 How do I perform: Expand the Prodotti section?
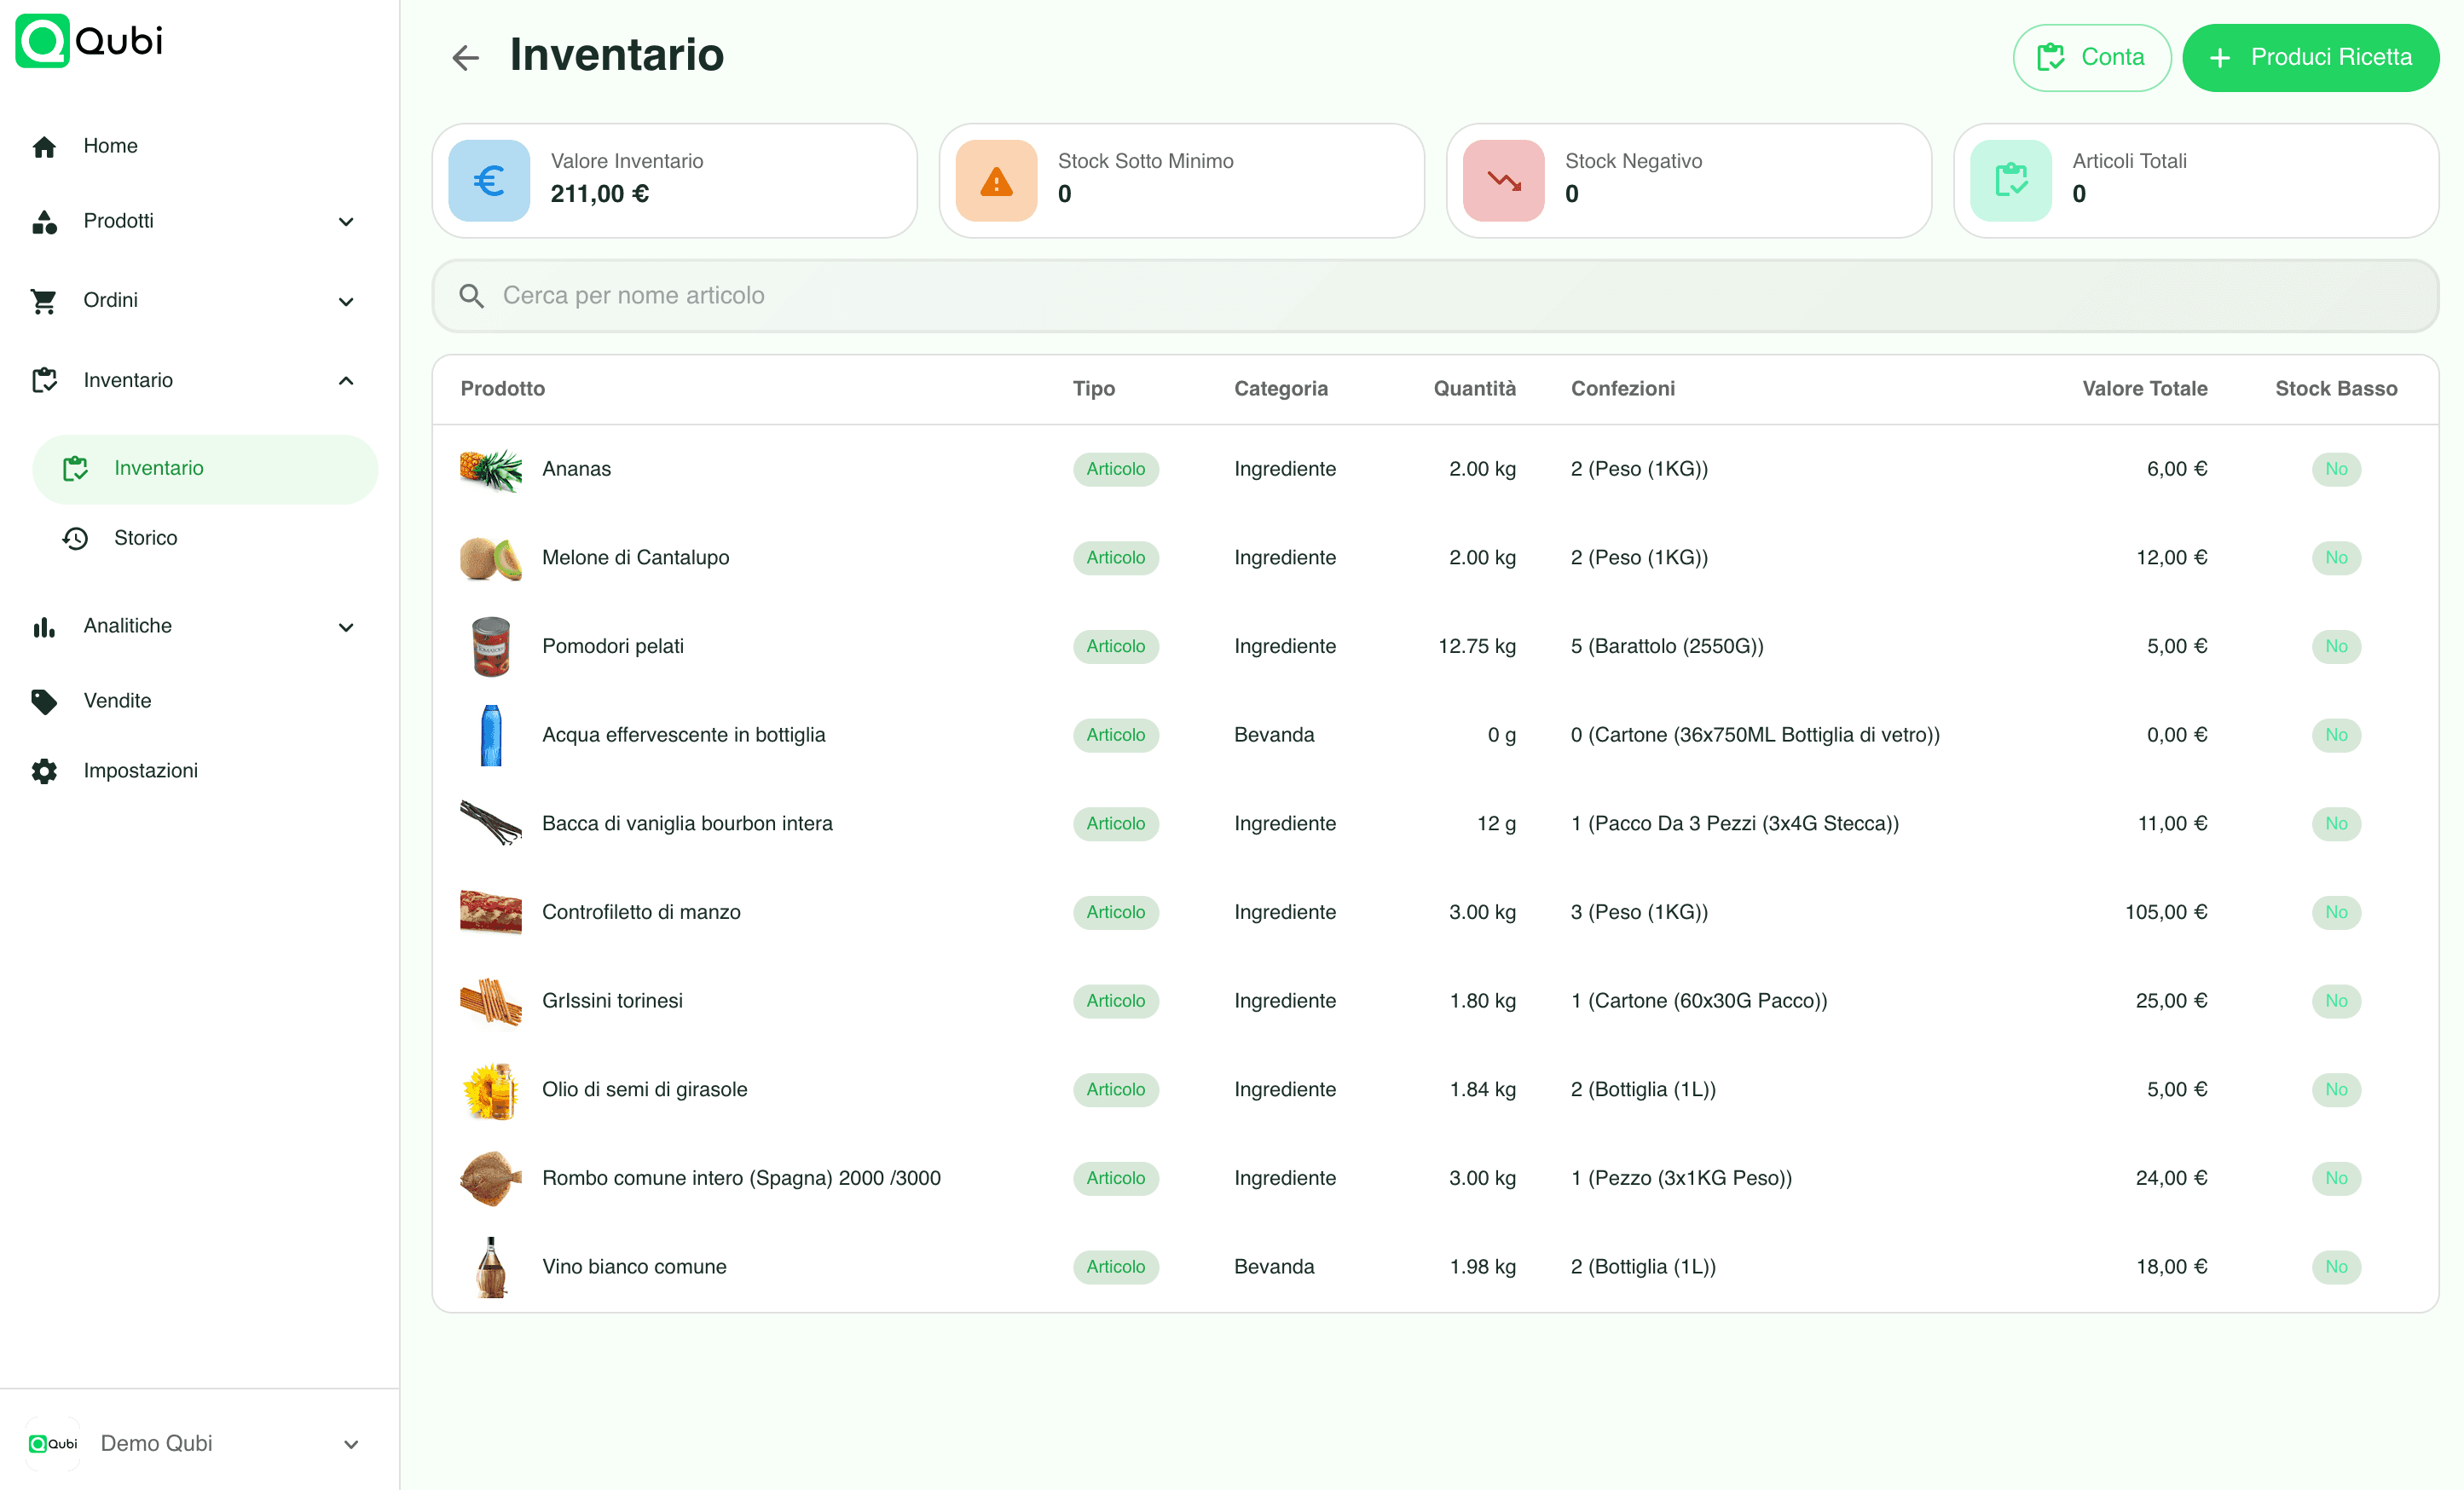[346, 222]
